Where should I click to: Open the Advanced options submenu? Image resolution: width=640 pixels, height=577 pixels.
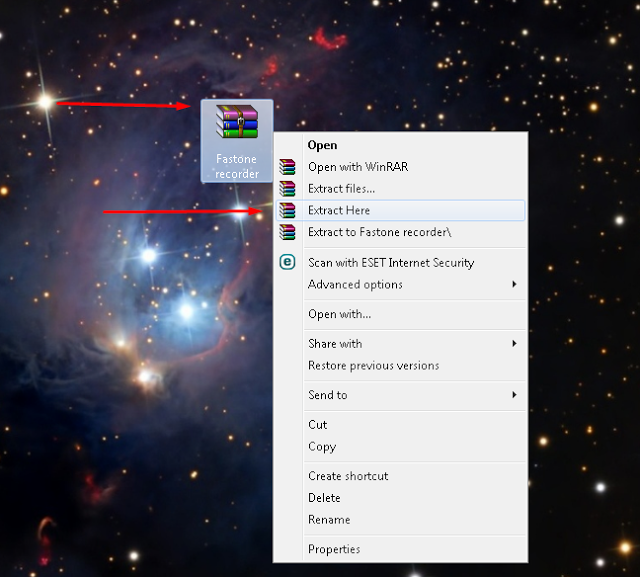point(400,284)
